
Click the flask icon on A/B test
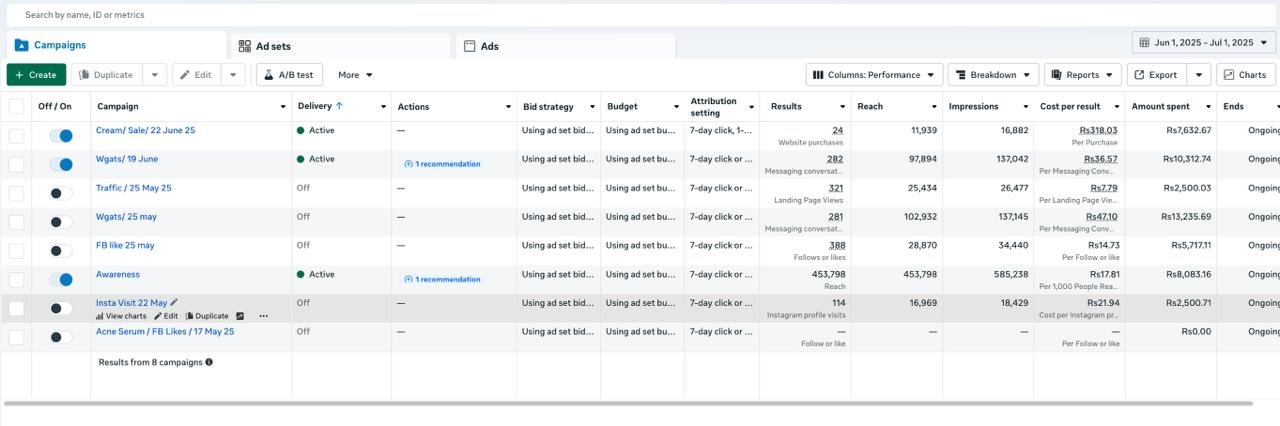pyautogui.click(x=269, y=75)
